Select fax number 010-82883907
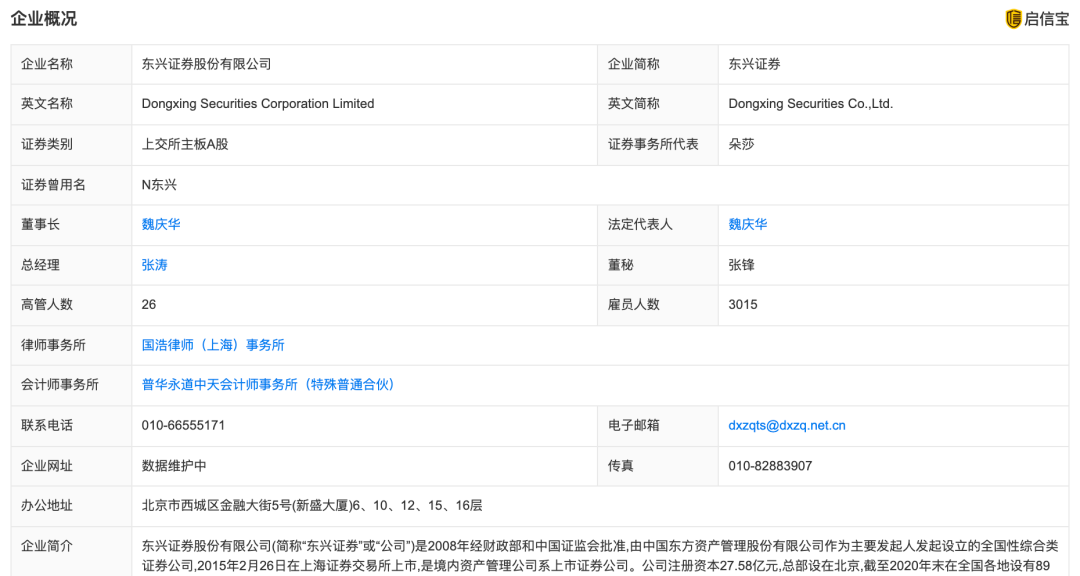Viewport: 1080px width, 576px height. [x=770, y=466]
